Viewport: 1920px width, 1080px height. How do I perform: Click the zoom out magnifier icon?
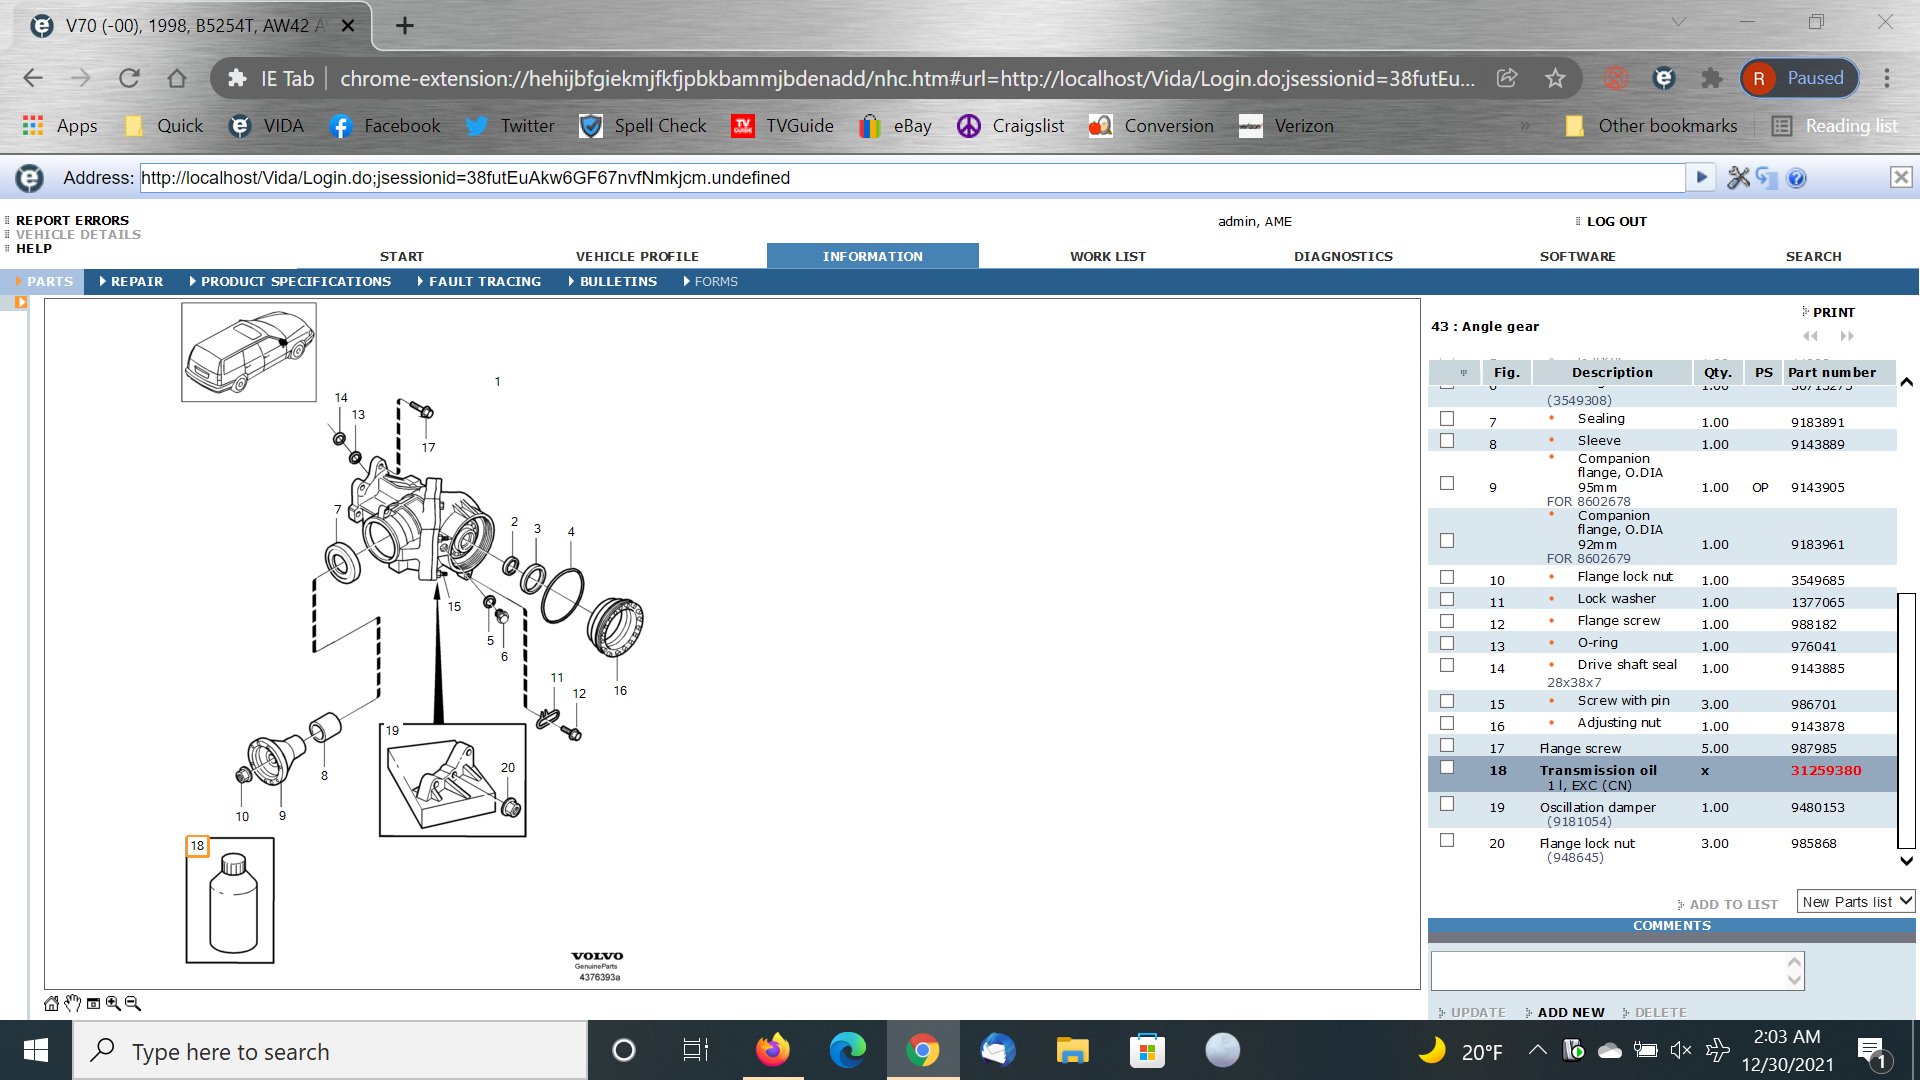133,1003
